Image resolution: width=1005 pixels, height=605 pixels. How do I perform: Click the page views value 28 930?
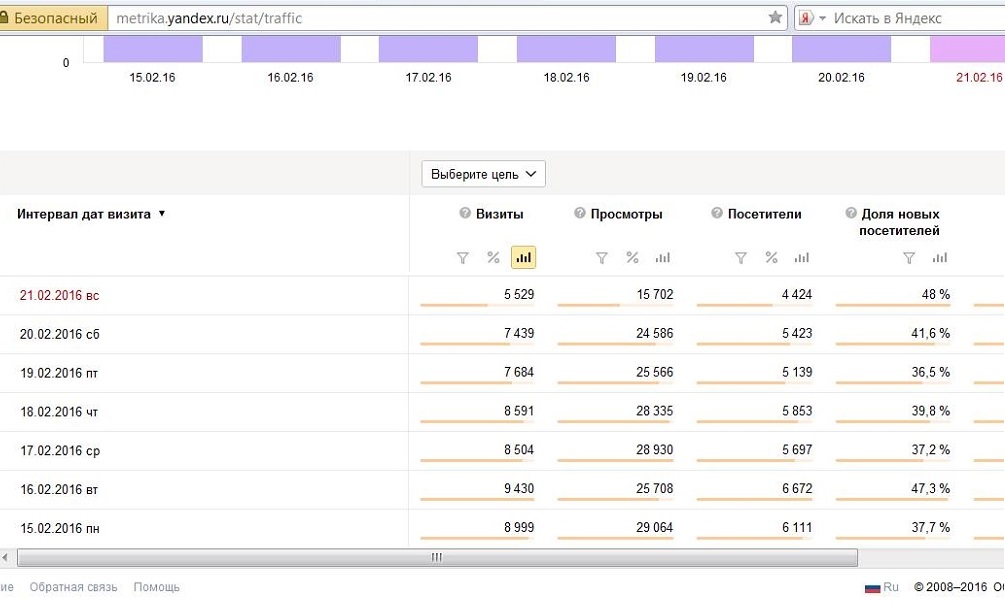[654, 449]
